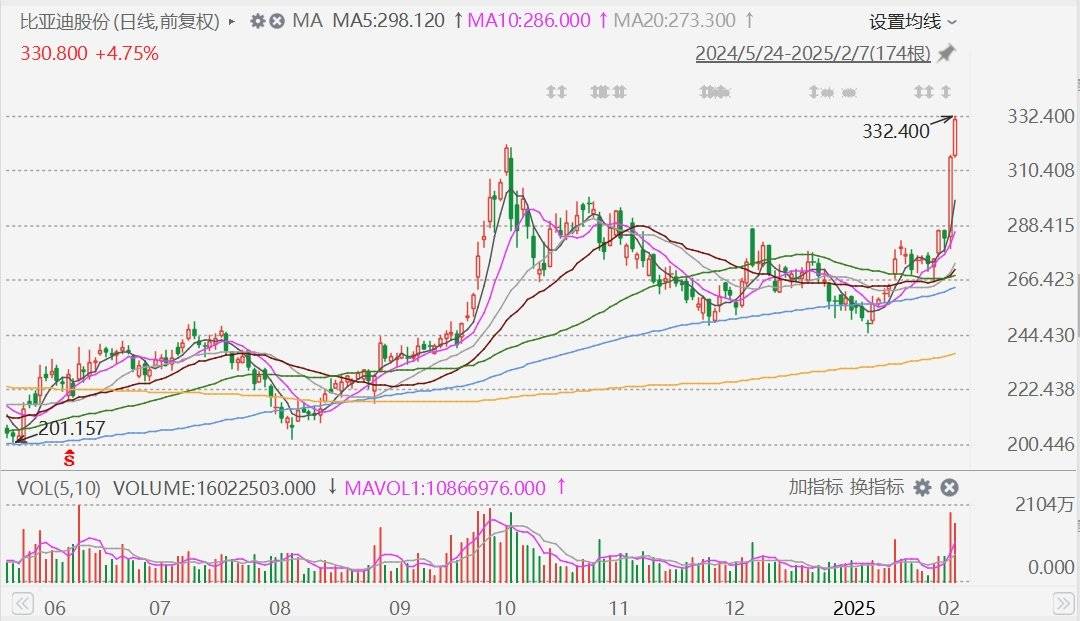Close the VOL indicator panel
This screenshot has width=1080, height=621.
click(x=949, y=488)
